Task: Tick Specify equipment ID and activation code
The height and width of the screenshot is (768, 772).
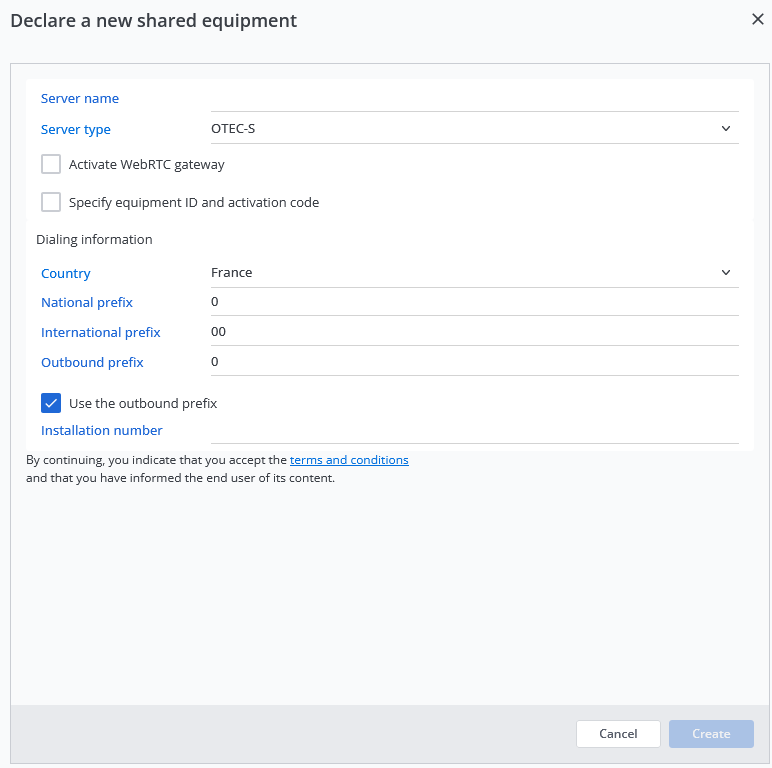Action: tap(51, 202)
